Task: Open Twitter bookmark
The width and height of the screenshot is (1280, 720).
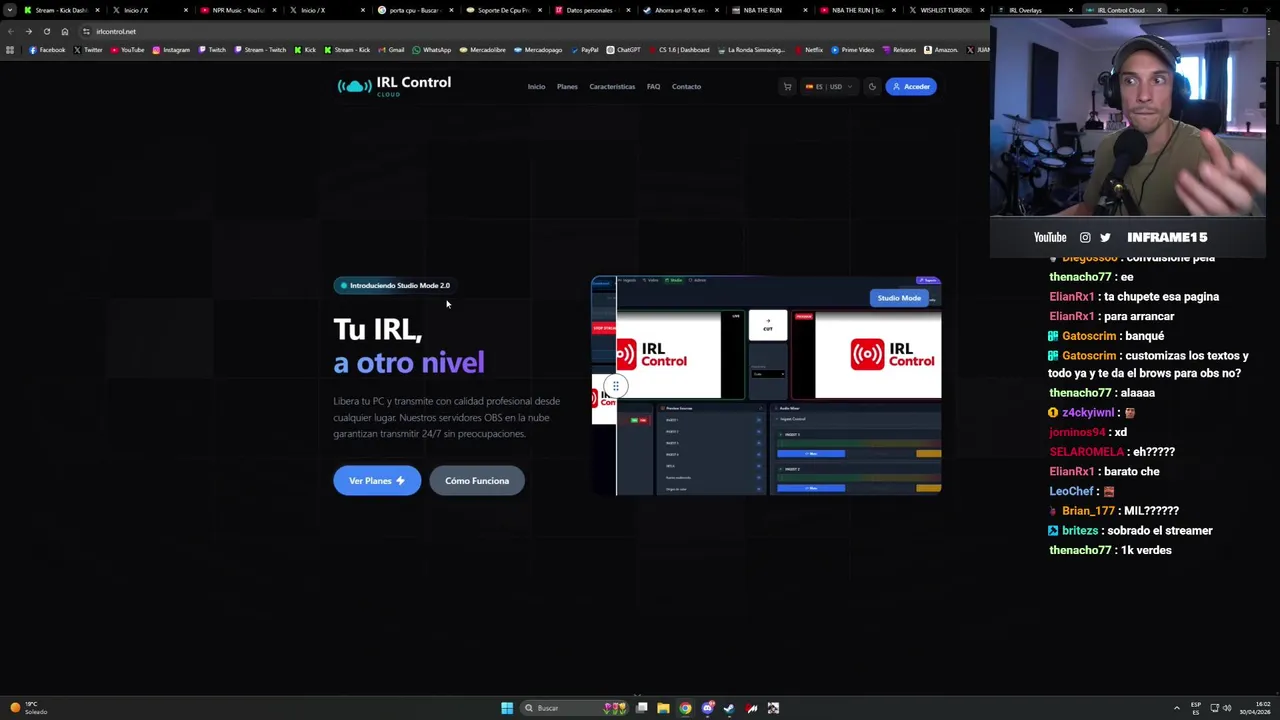Action: coord(88,50)
